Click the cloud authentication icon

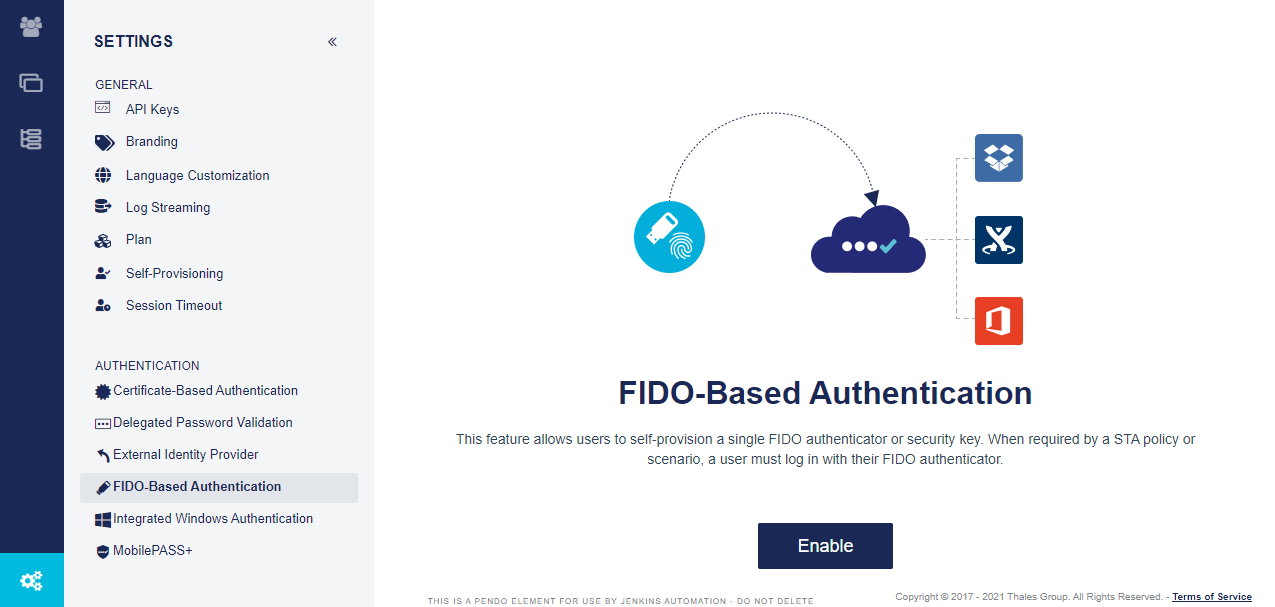(x=868, y=241)
